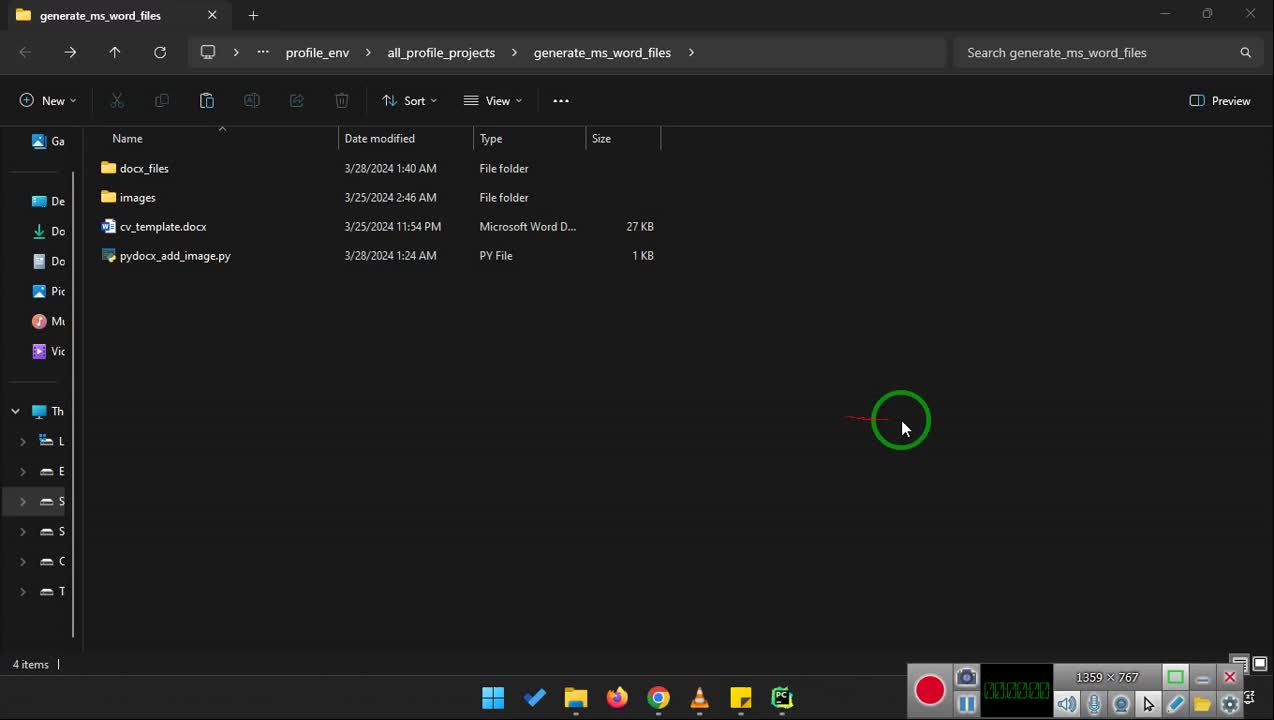Launch VLC media player from taskbar

[x=700, y=698]
